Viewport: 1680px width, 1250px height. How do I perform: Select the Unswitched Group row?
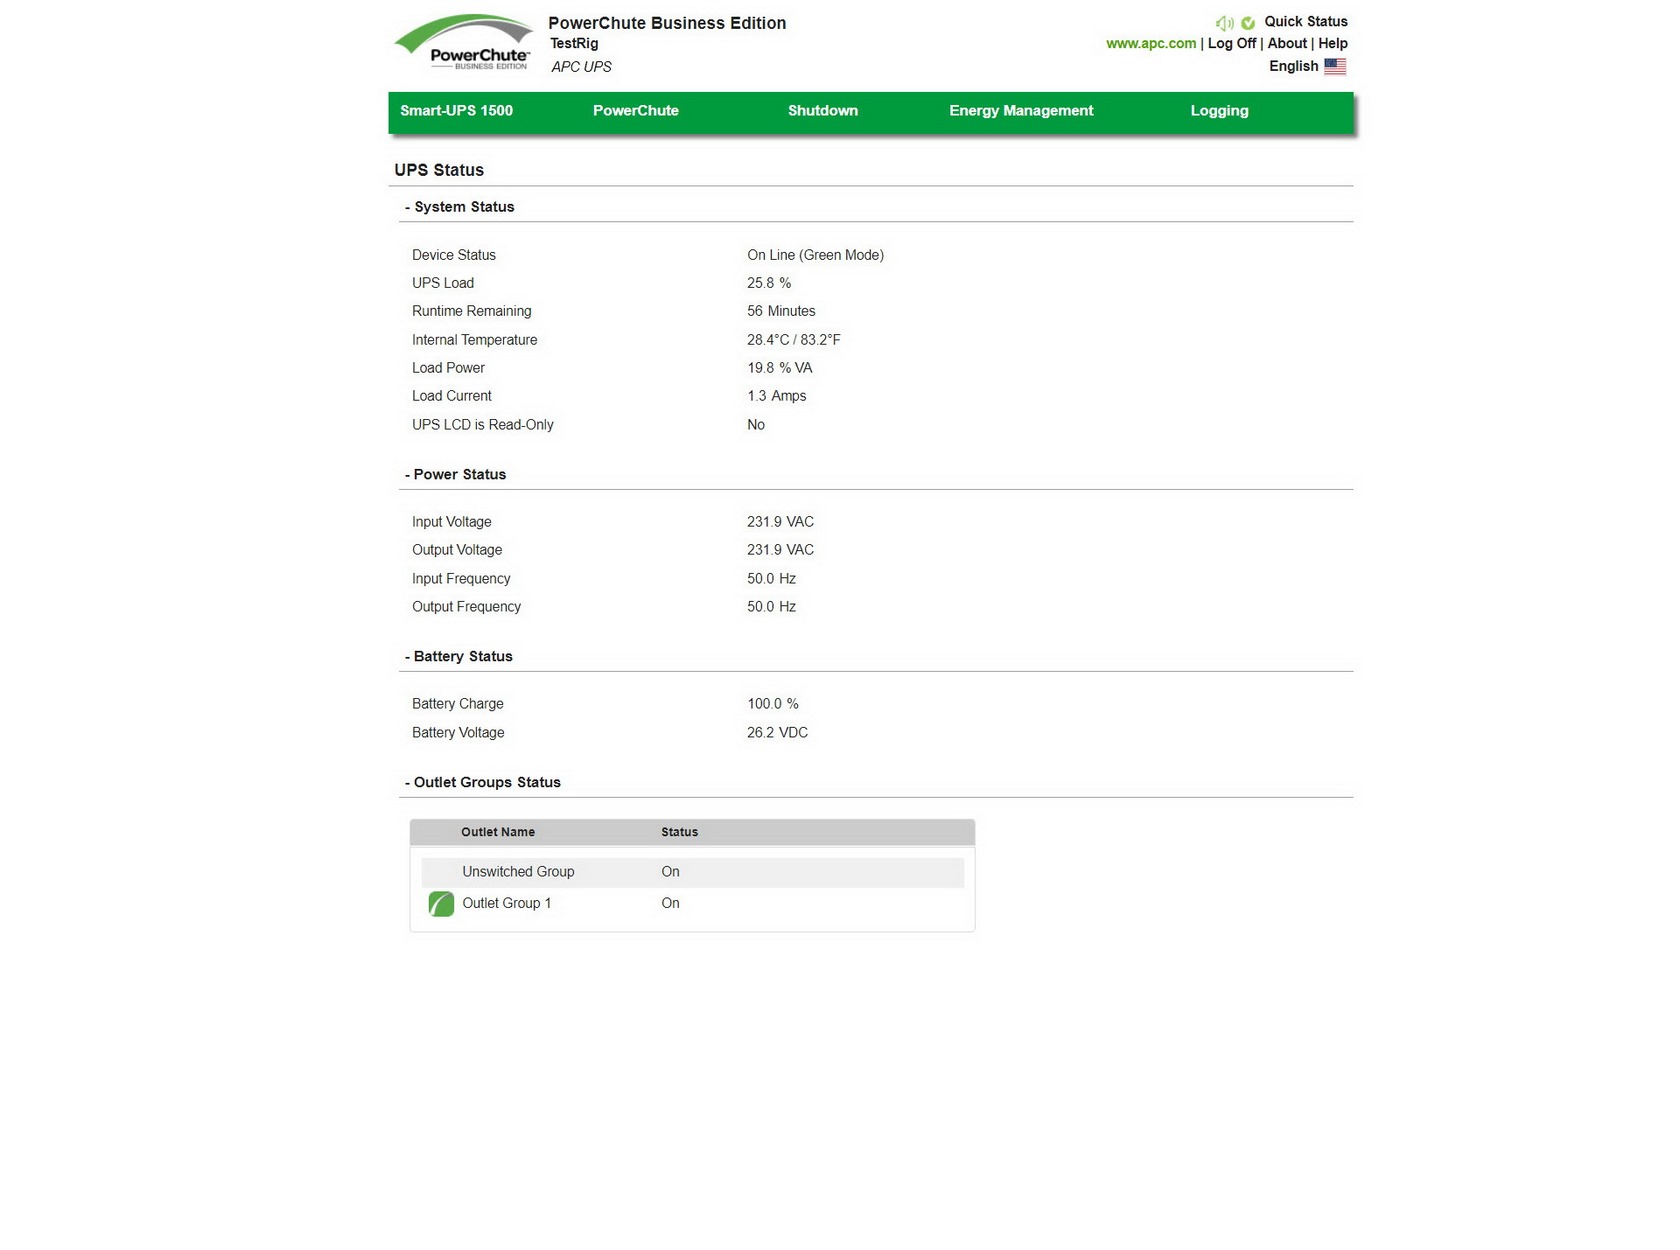tap(692, 872)
